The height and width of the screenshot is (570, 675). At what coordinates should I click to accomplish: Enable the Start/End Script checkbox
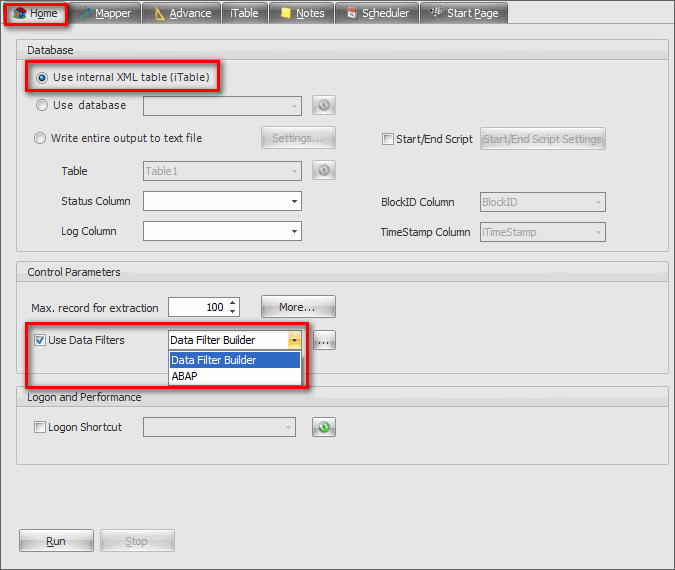[x=388, y=139]
